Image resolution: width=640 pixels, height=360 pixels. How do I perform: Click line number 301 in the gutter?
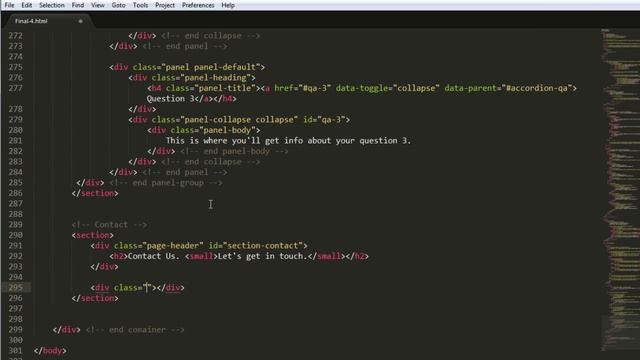[x=16, y=351]
